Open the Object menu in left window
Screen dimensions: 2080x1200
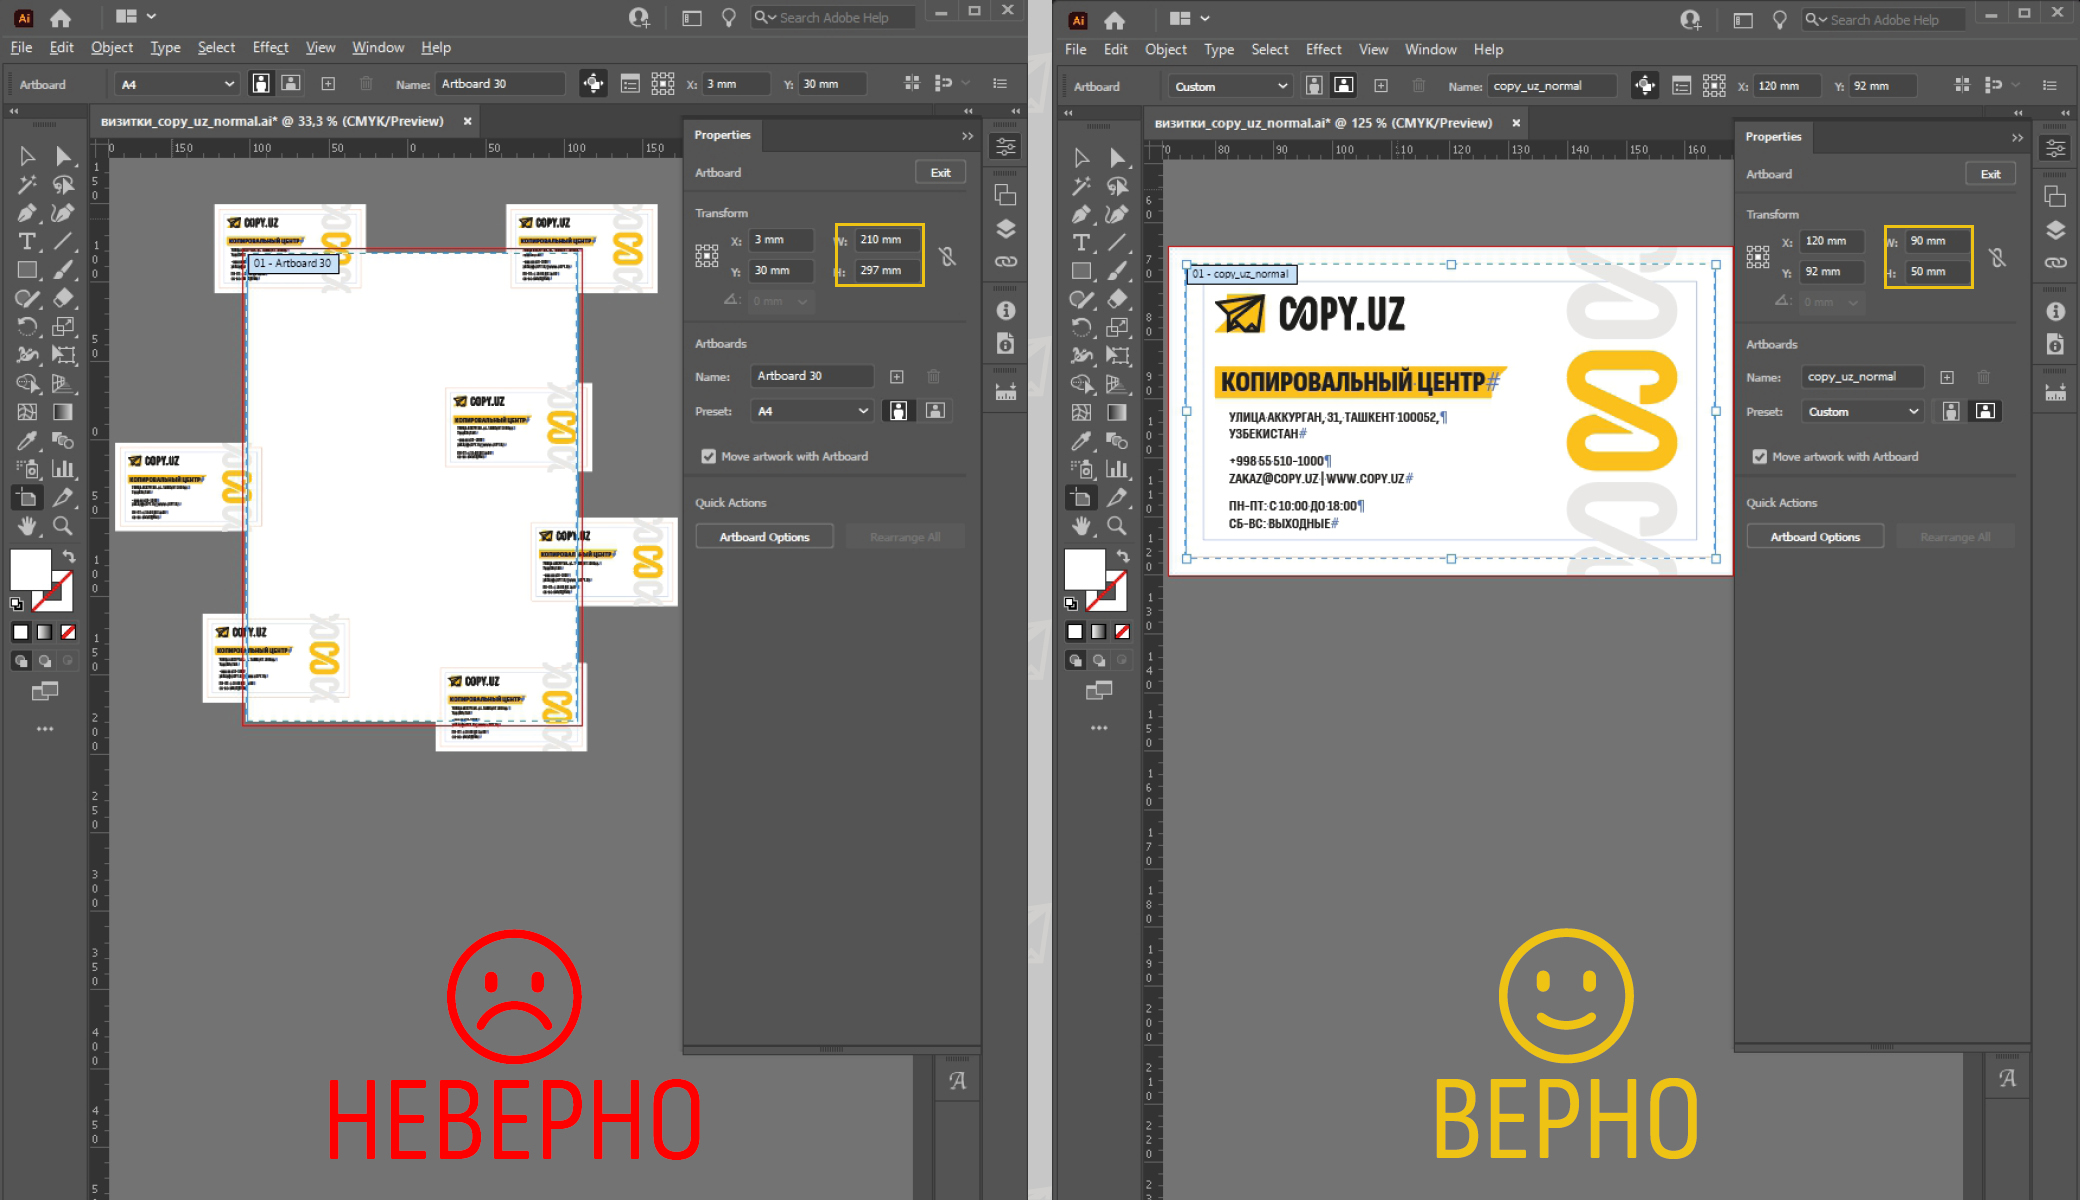(x=111, y=48)
